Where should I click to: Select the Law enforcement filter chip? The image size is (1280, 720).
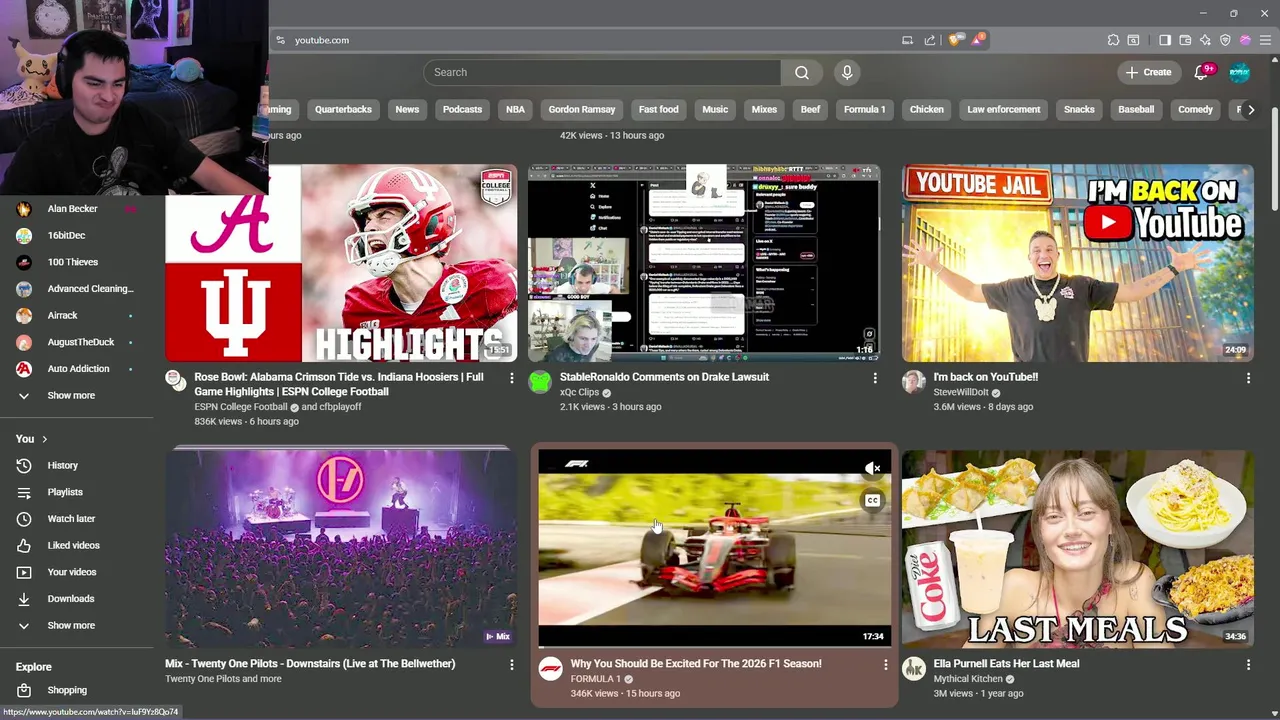click(1004, 110)
